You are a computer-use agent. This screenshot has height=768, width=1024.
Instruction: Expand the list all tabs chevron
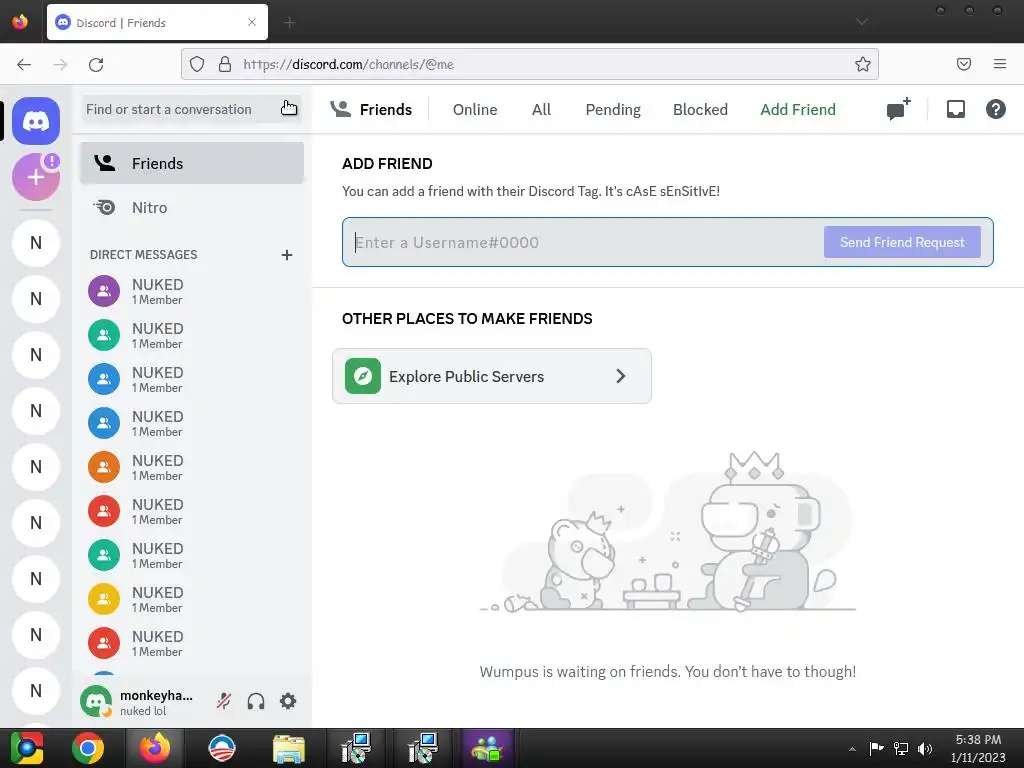click(x=862, y=22)
